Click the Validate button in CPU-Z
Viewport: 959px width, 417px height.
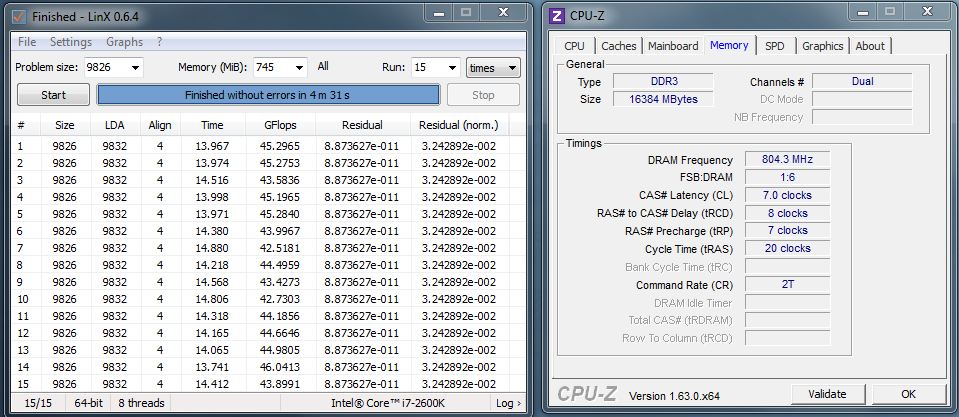[x=826, y=394]
